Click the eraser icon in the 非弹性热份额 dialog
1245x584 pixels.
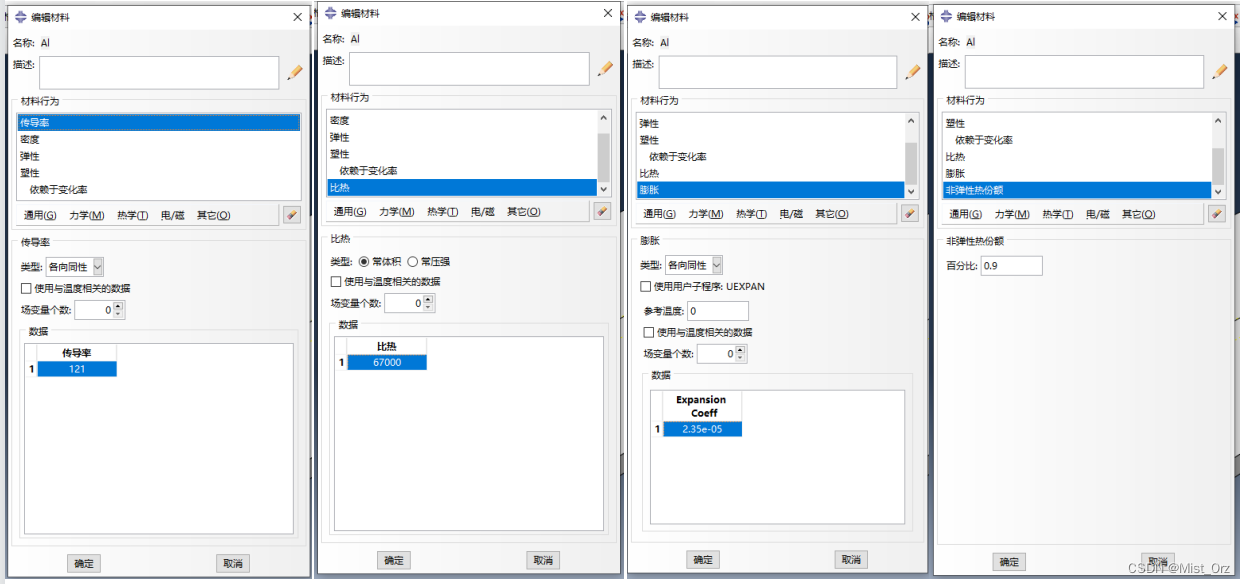[1219, 212]
